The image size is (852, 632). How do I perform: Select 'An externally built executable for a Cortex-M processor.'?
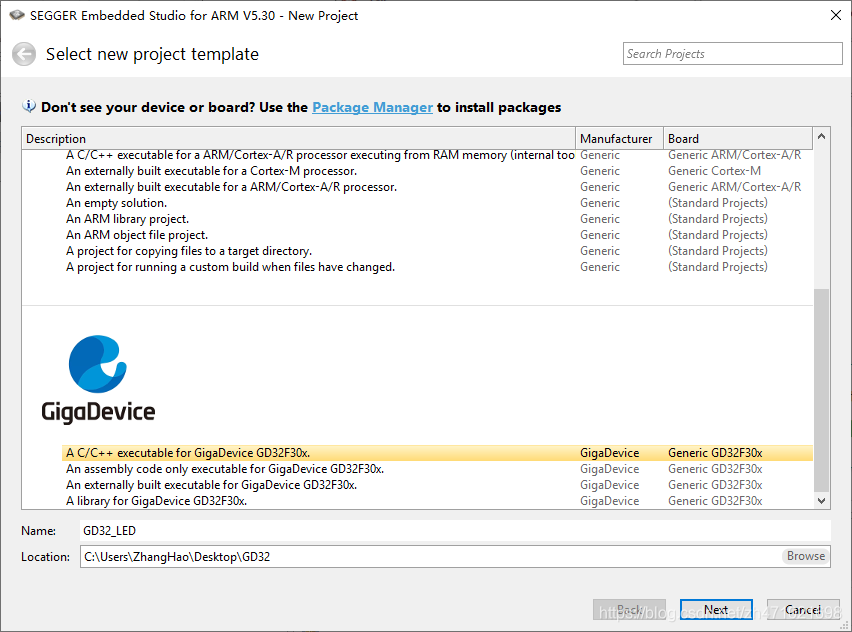tap(437, 171)
